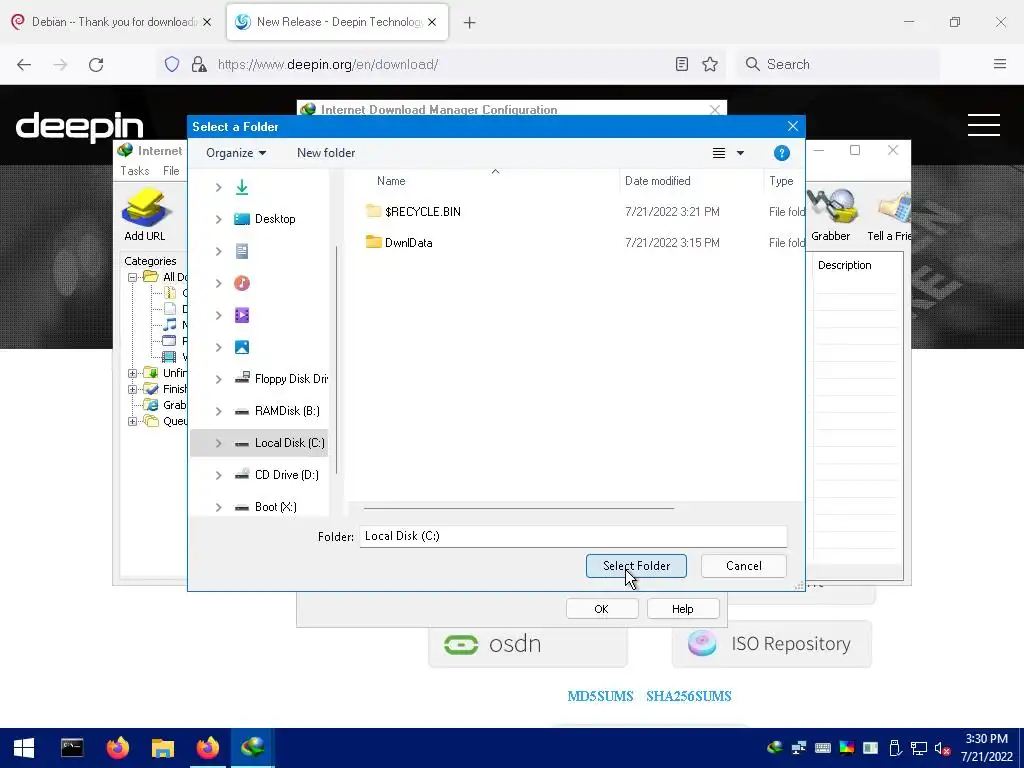Toggle reader view icon in address bar
Screen dimensions: 1024x768
point(682,64)
